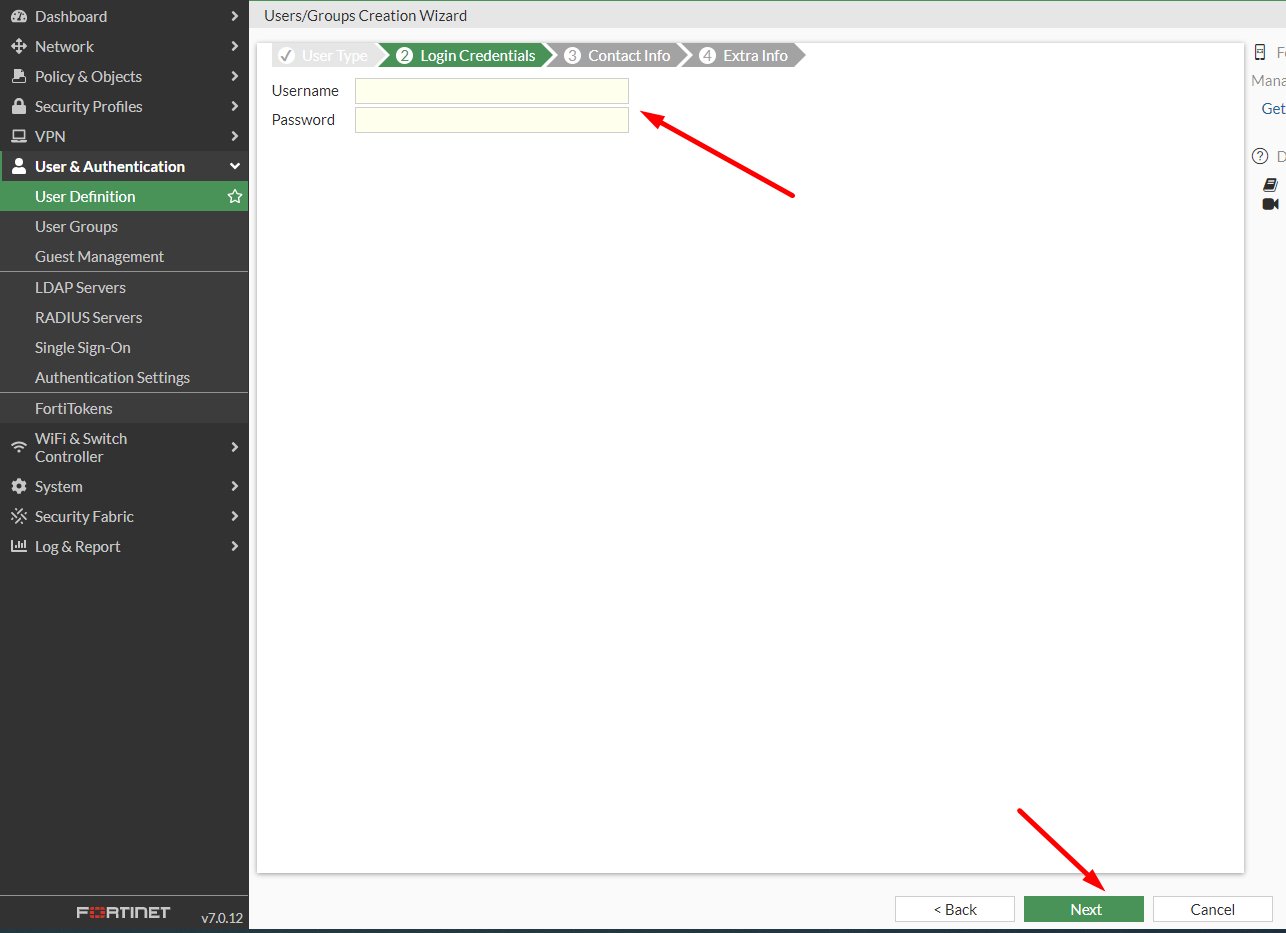Collapse the User & Authentication section chevron
Image resolution: width=1286 pixels, height=933 pixels.
pos(234,167)
